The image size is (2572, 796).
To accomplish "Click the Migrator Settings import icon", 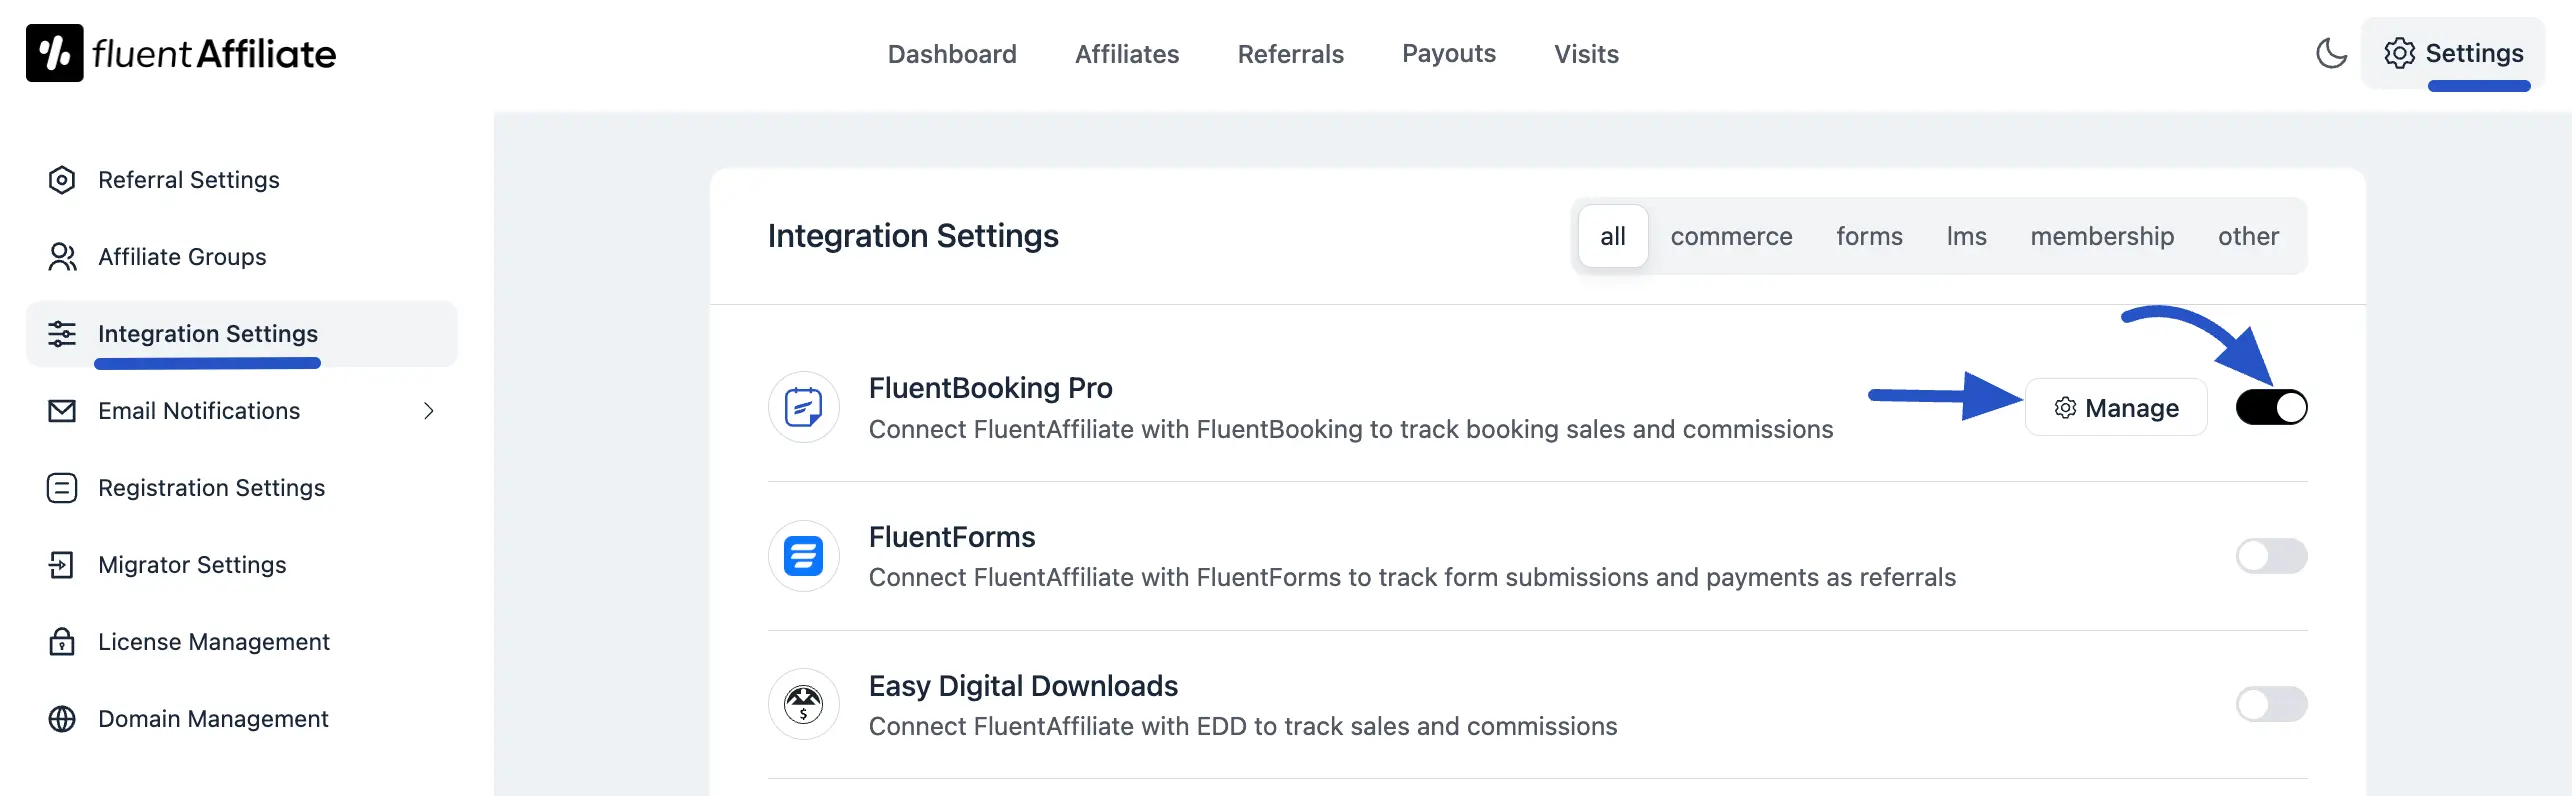I will (62, 565).
